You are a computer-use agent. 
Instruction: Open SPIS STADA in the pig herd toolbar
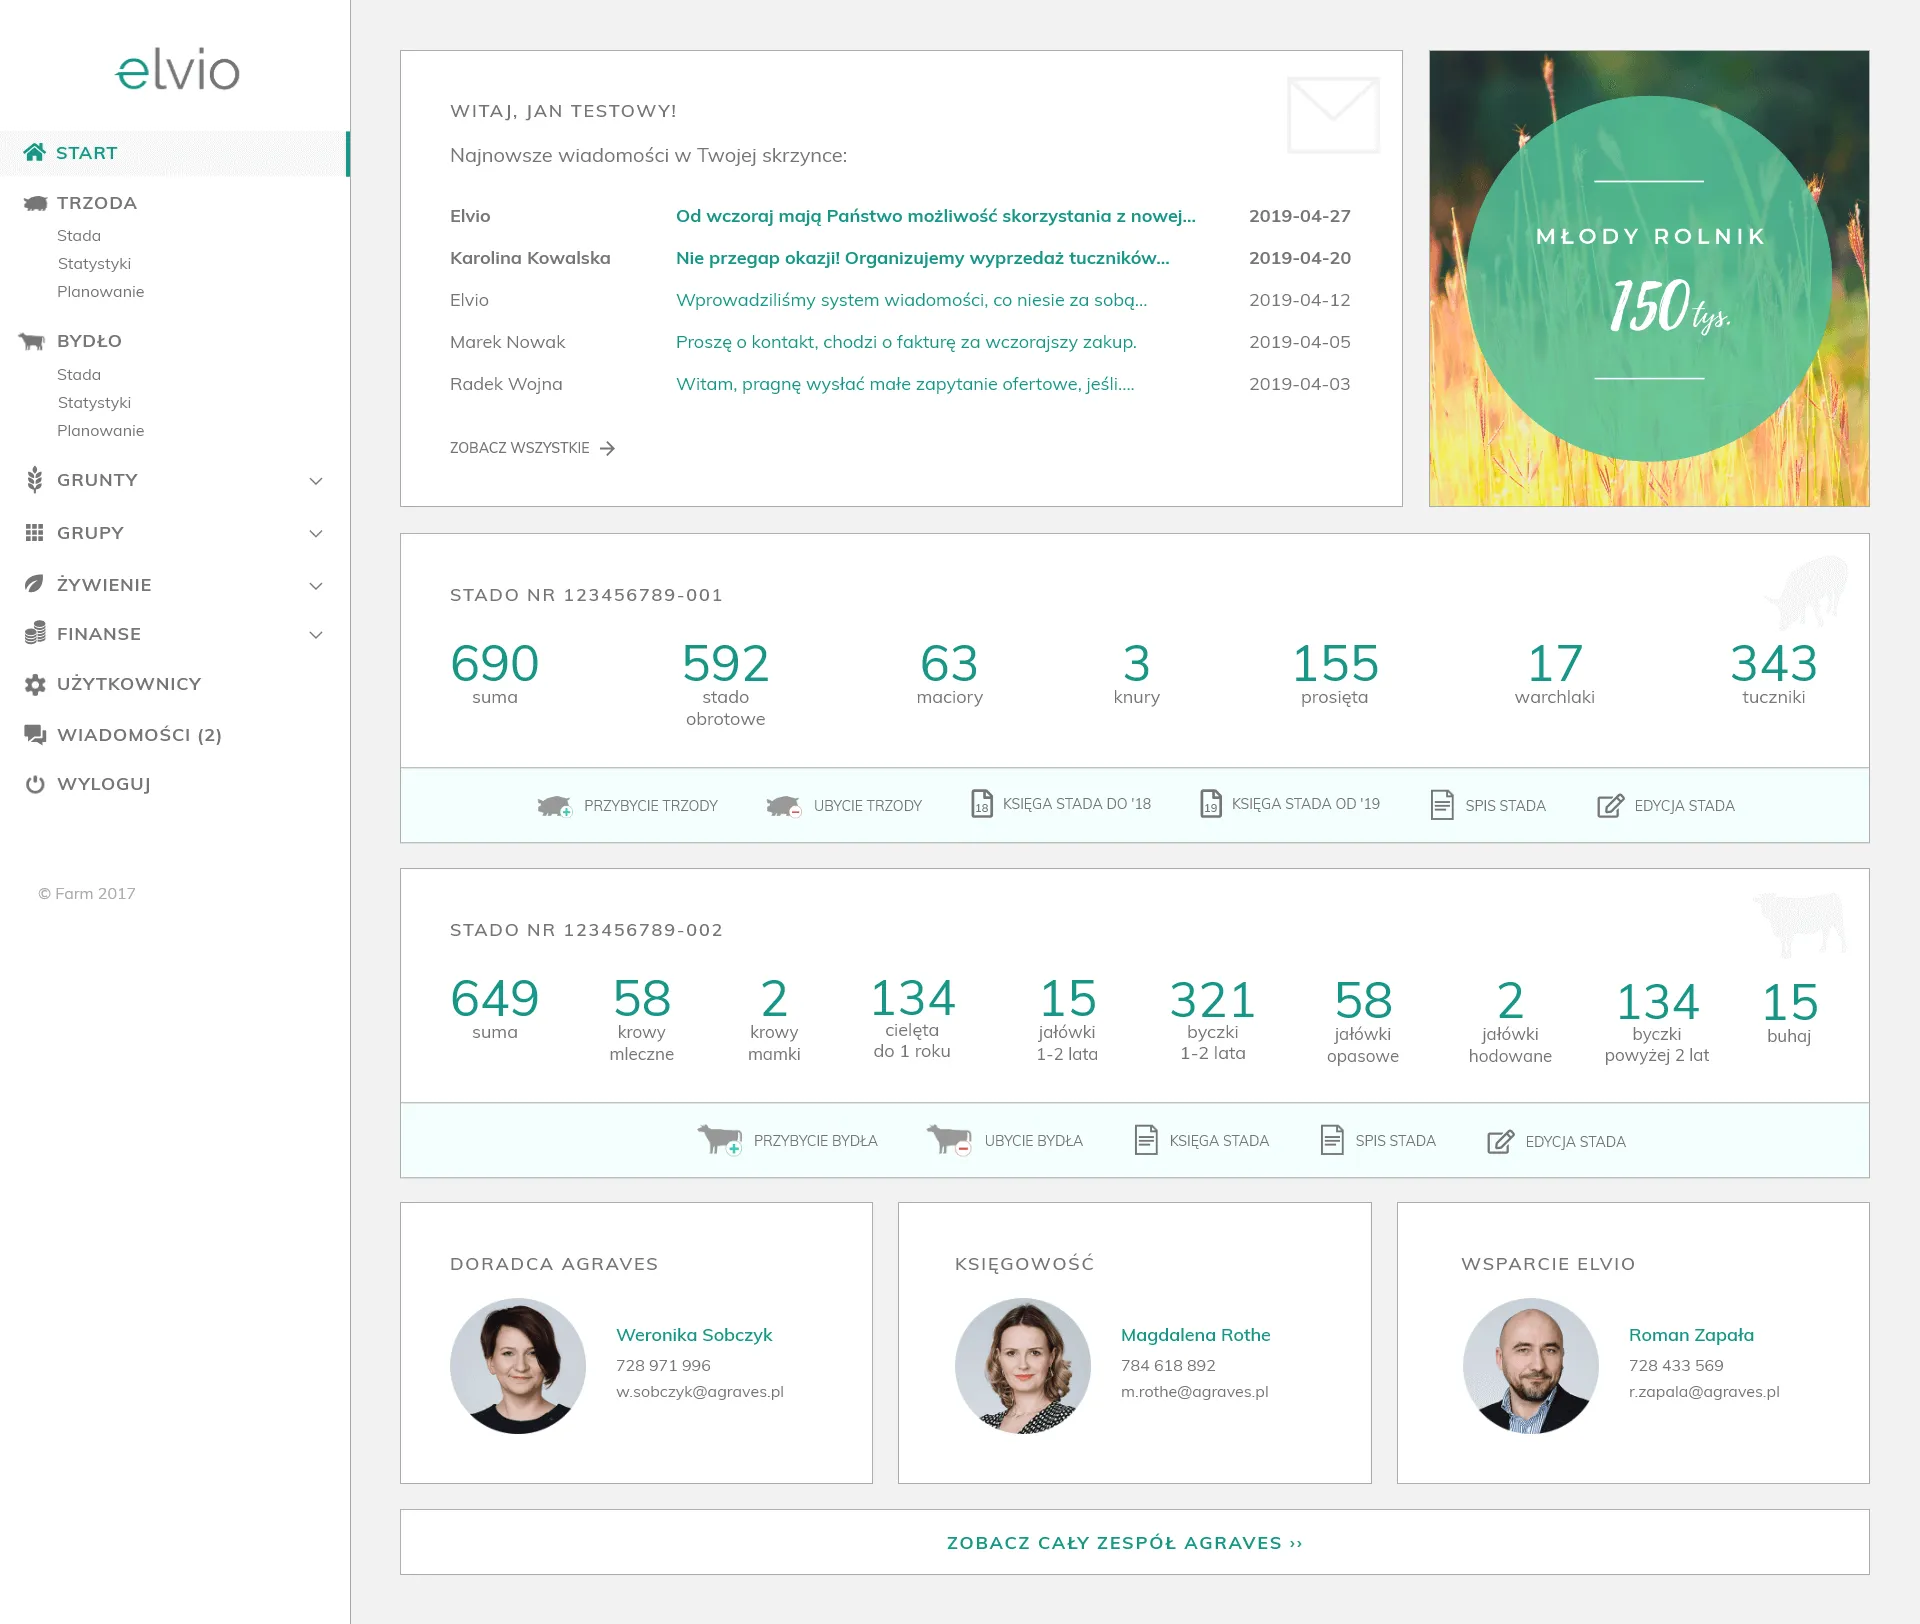[x=1488, y=806]
